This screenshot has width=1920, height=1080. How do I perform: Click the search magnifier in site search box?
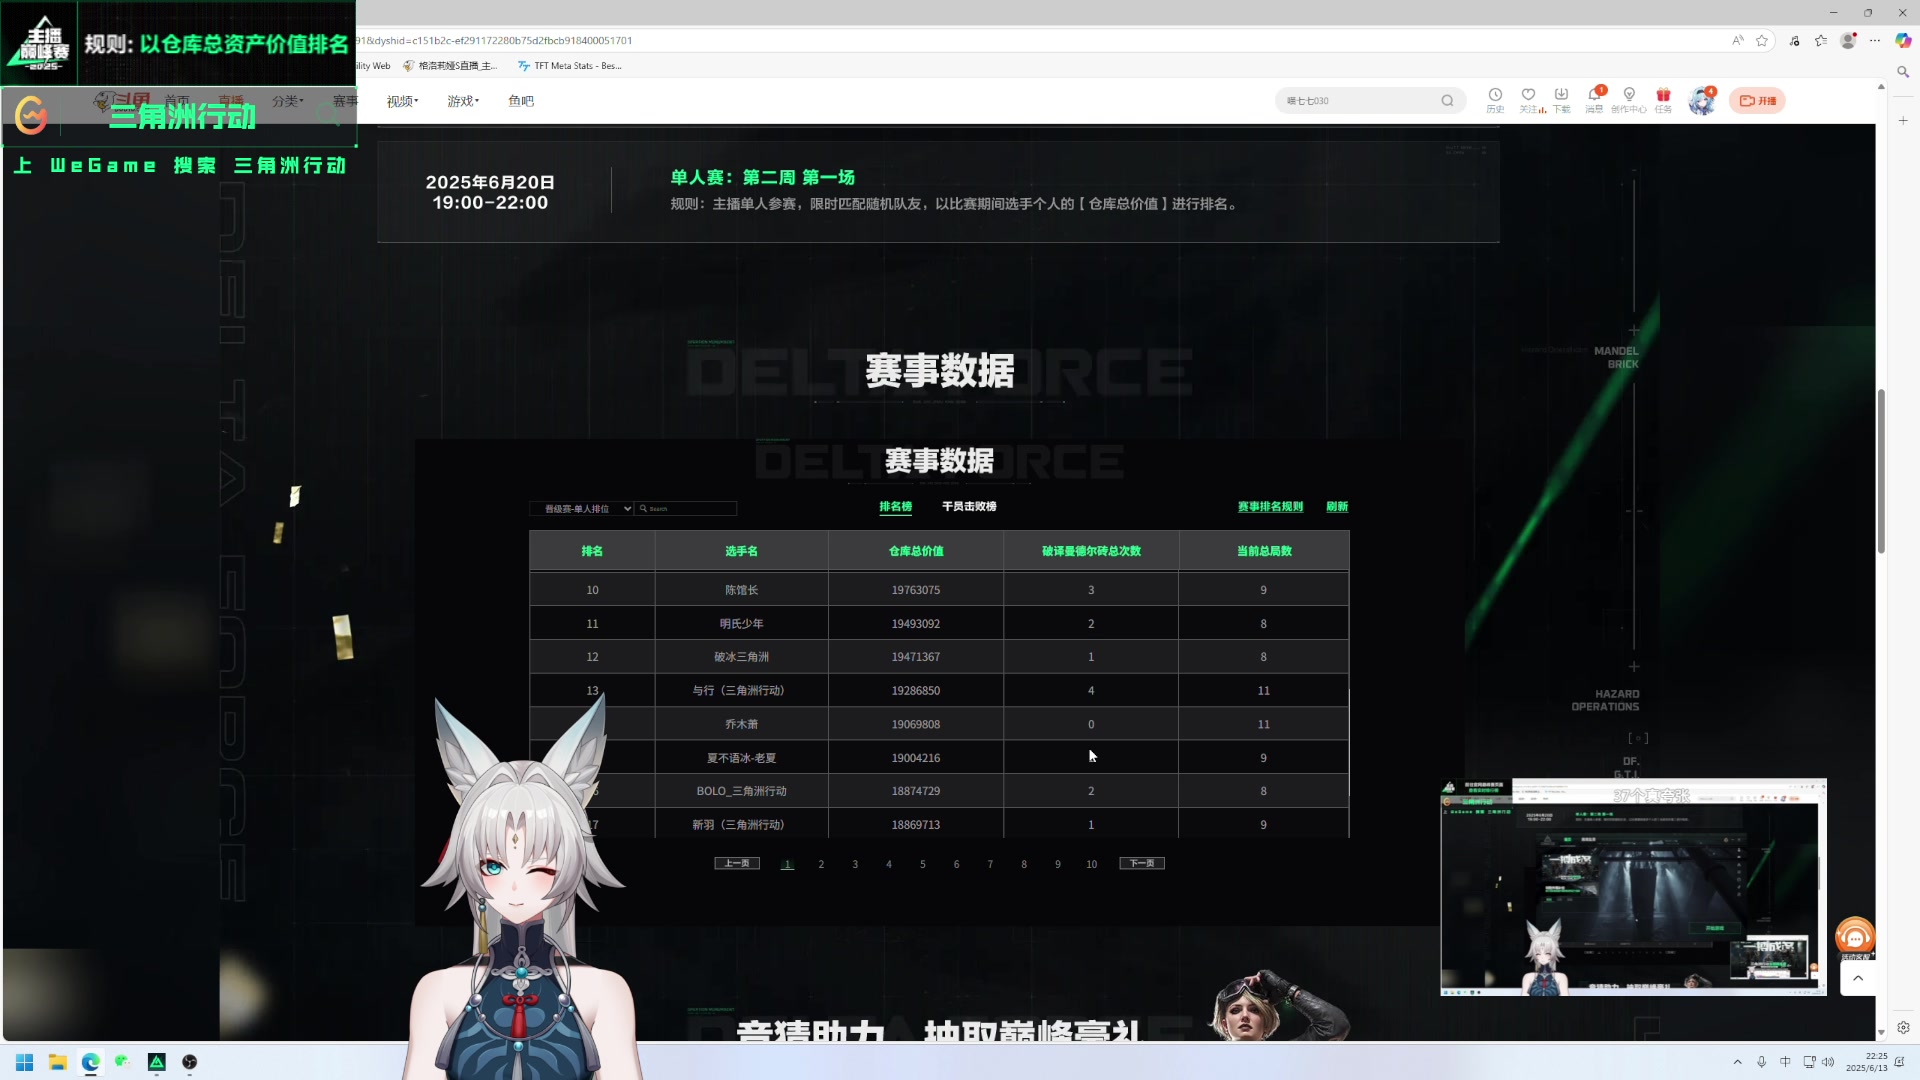(x=1447, y=101)
